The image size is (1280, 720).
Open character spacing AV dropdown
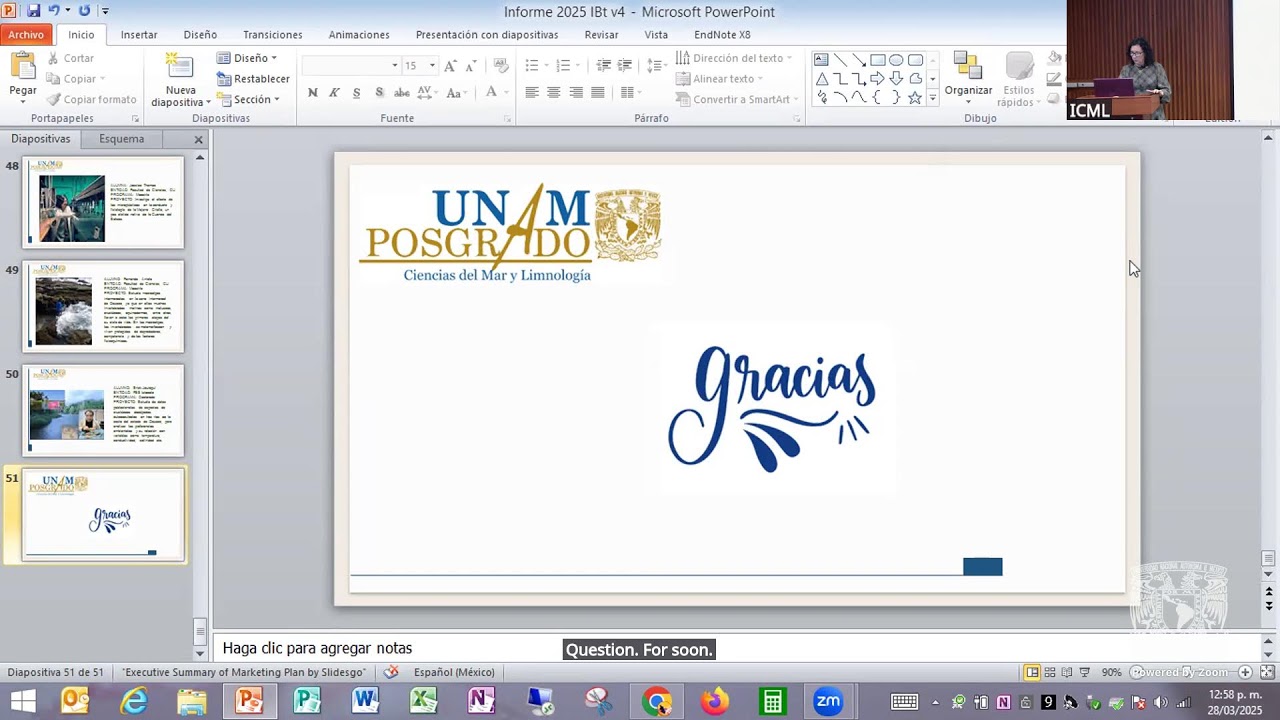[426, 93]
